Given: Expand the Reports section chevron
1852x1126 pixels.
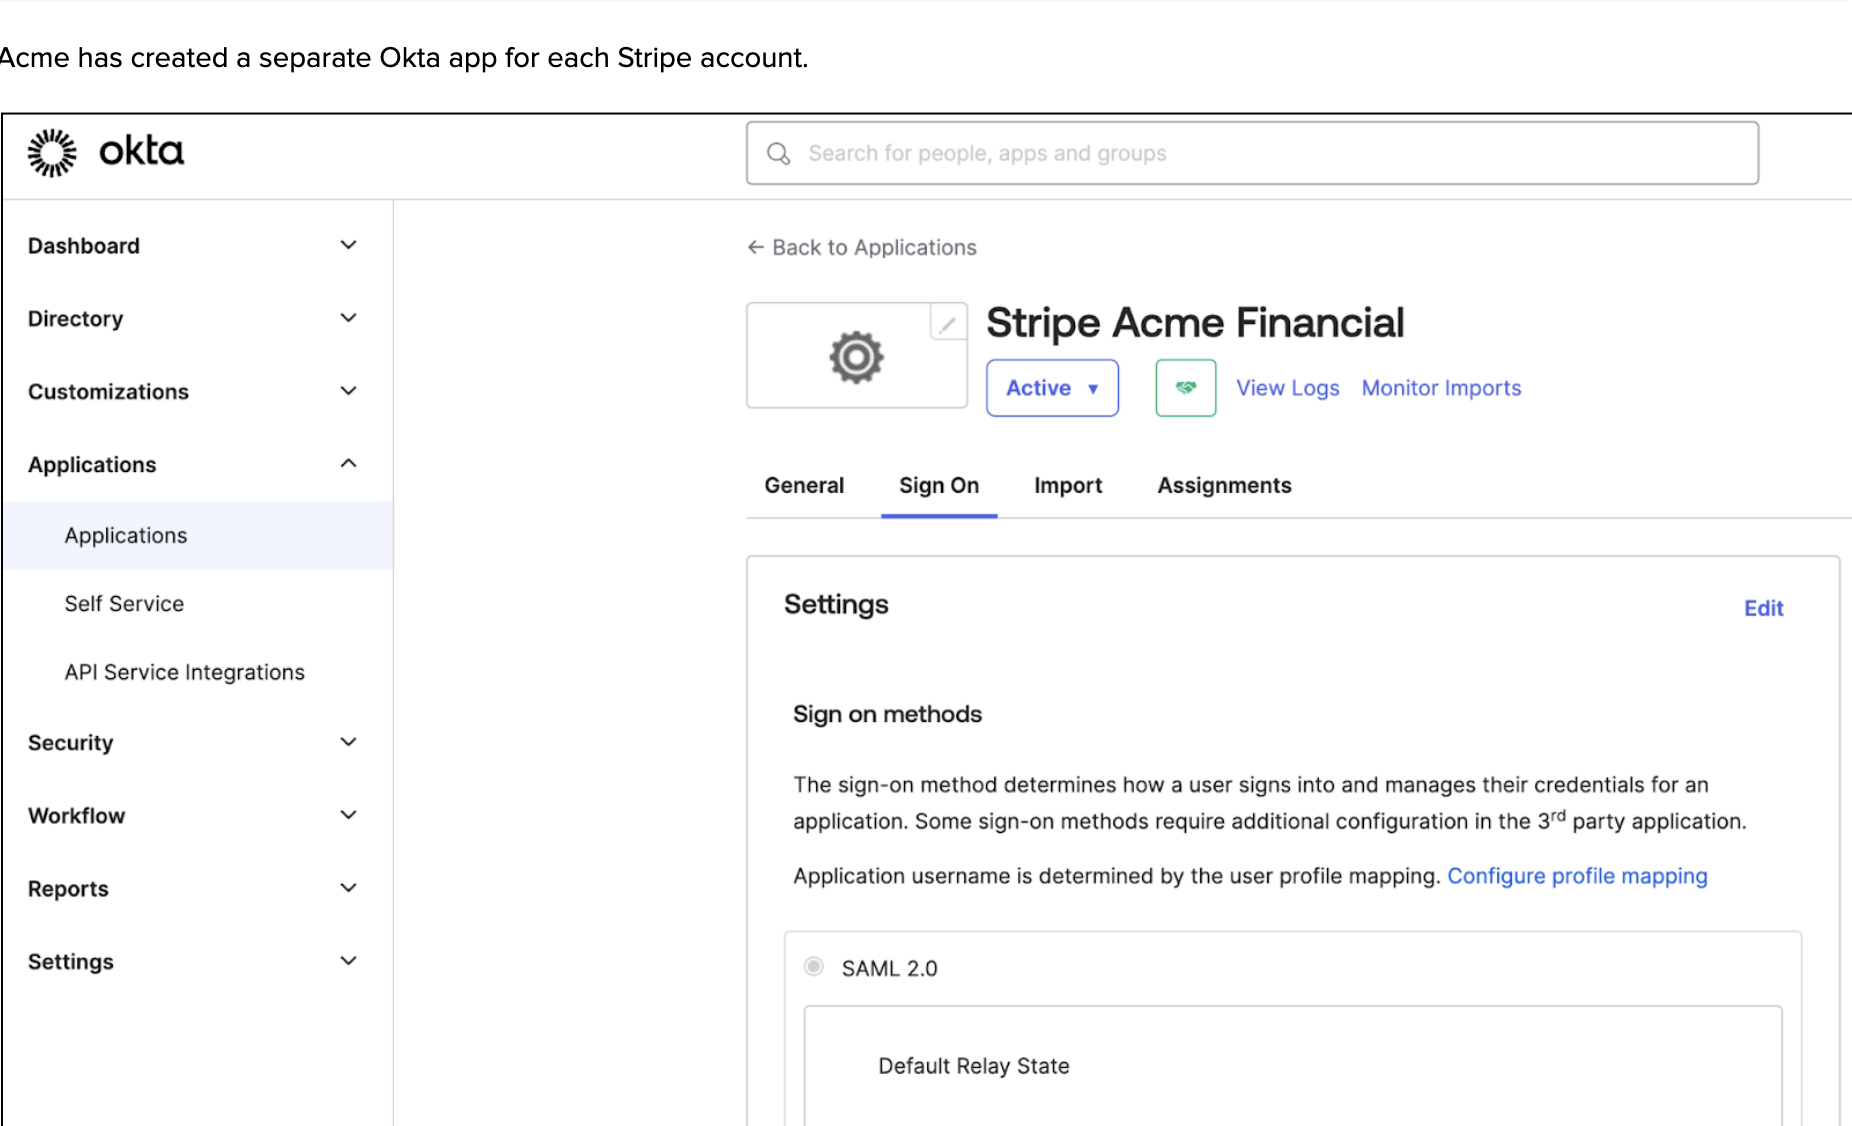Looking at the screenshot, I should pyautogui.click(x=348, y=888).
